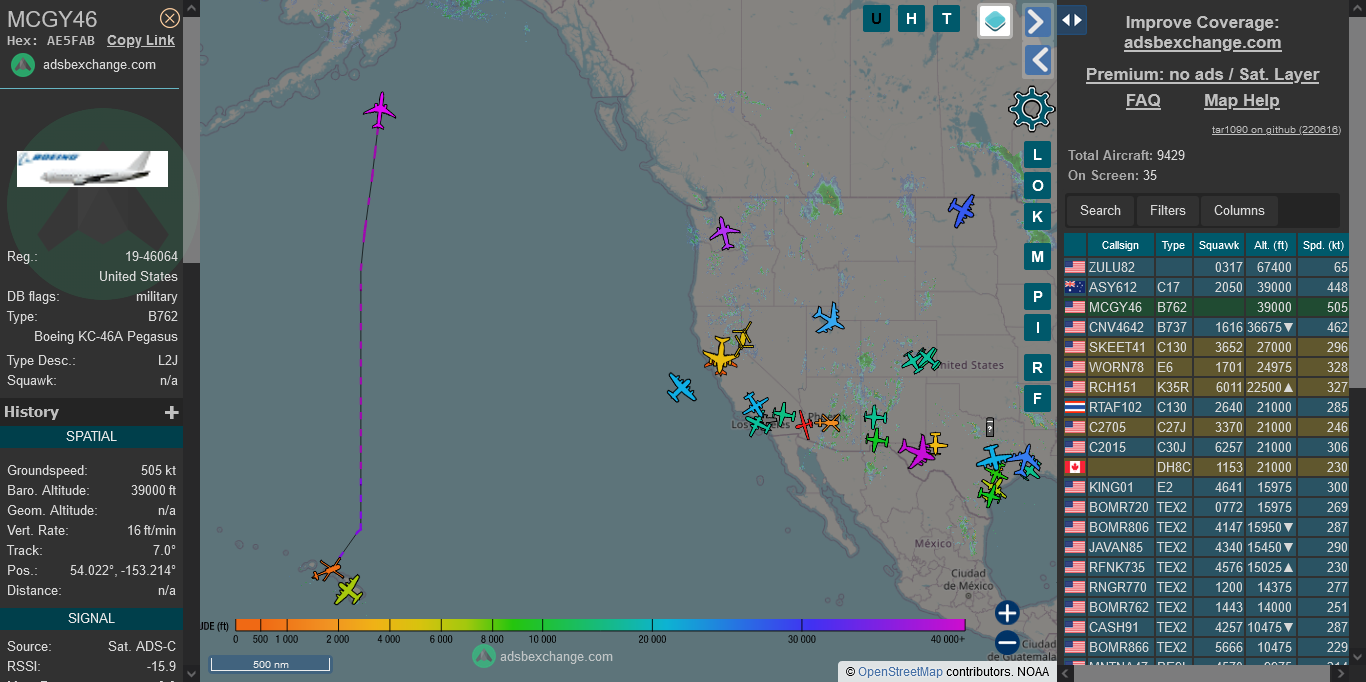
Task: Select the JAVAN85 row in aircraft table
Action: click(x=1206, y=547)
